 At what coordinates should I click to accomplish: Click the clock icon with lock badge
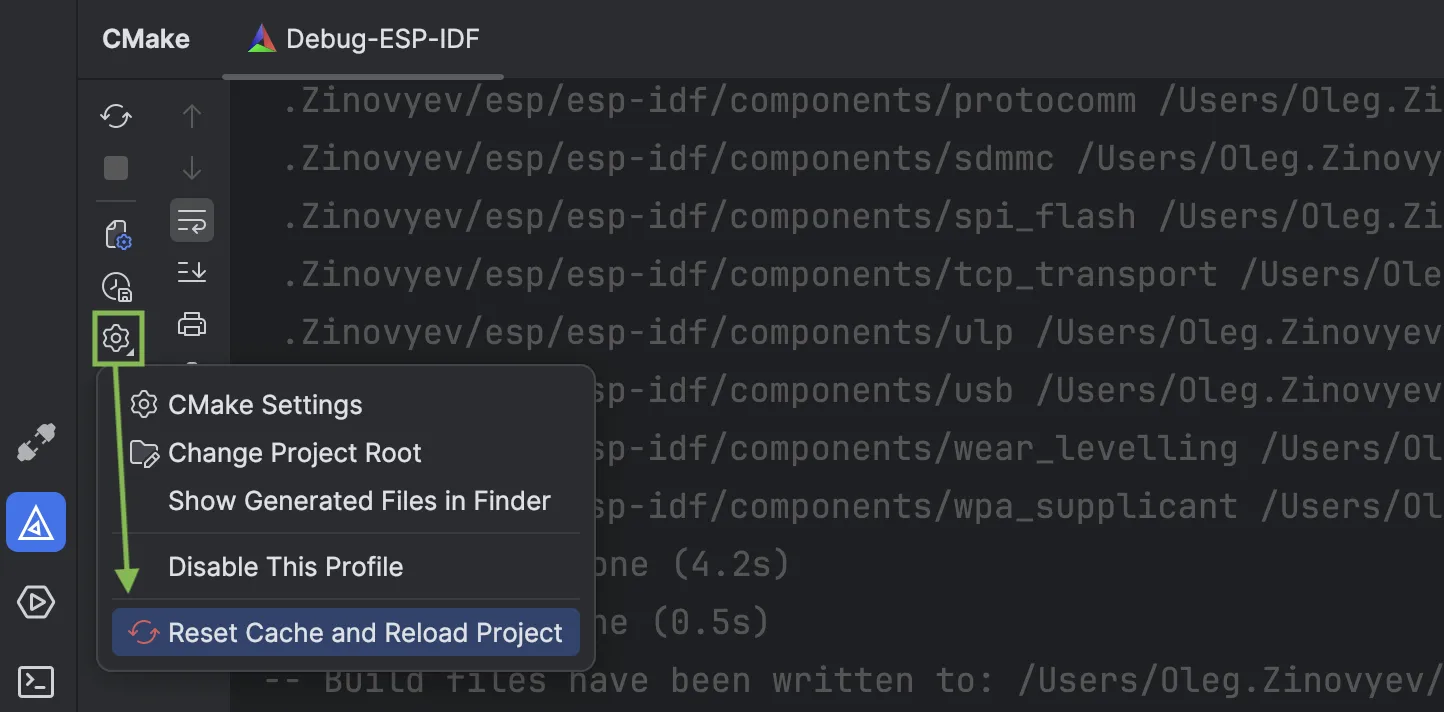click(x=117, y=287)
